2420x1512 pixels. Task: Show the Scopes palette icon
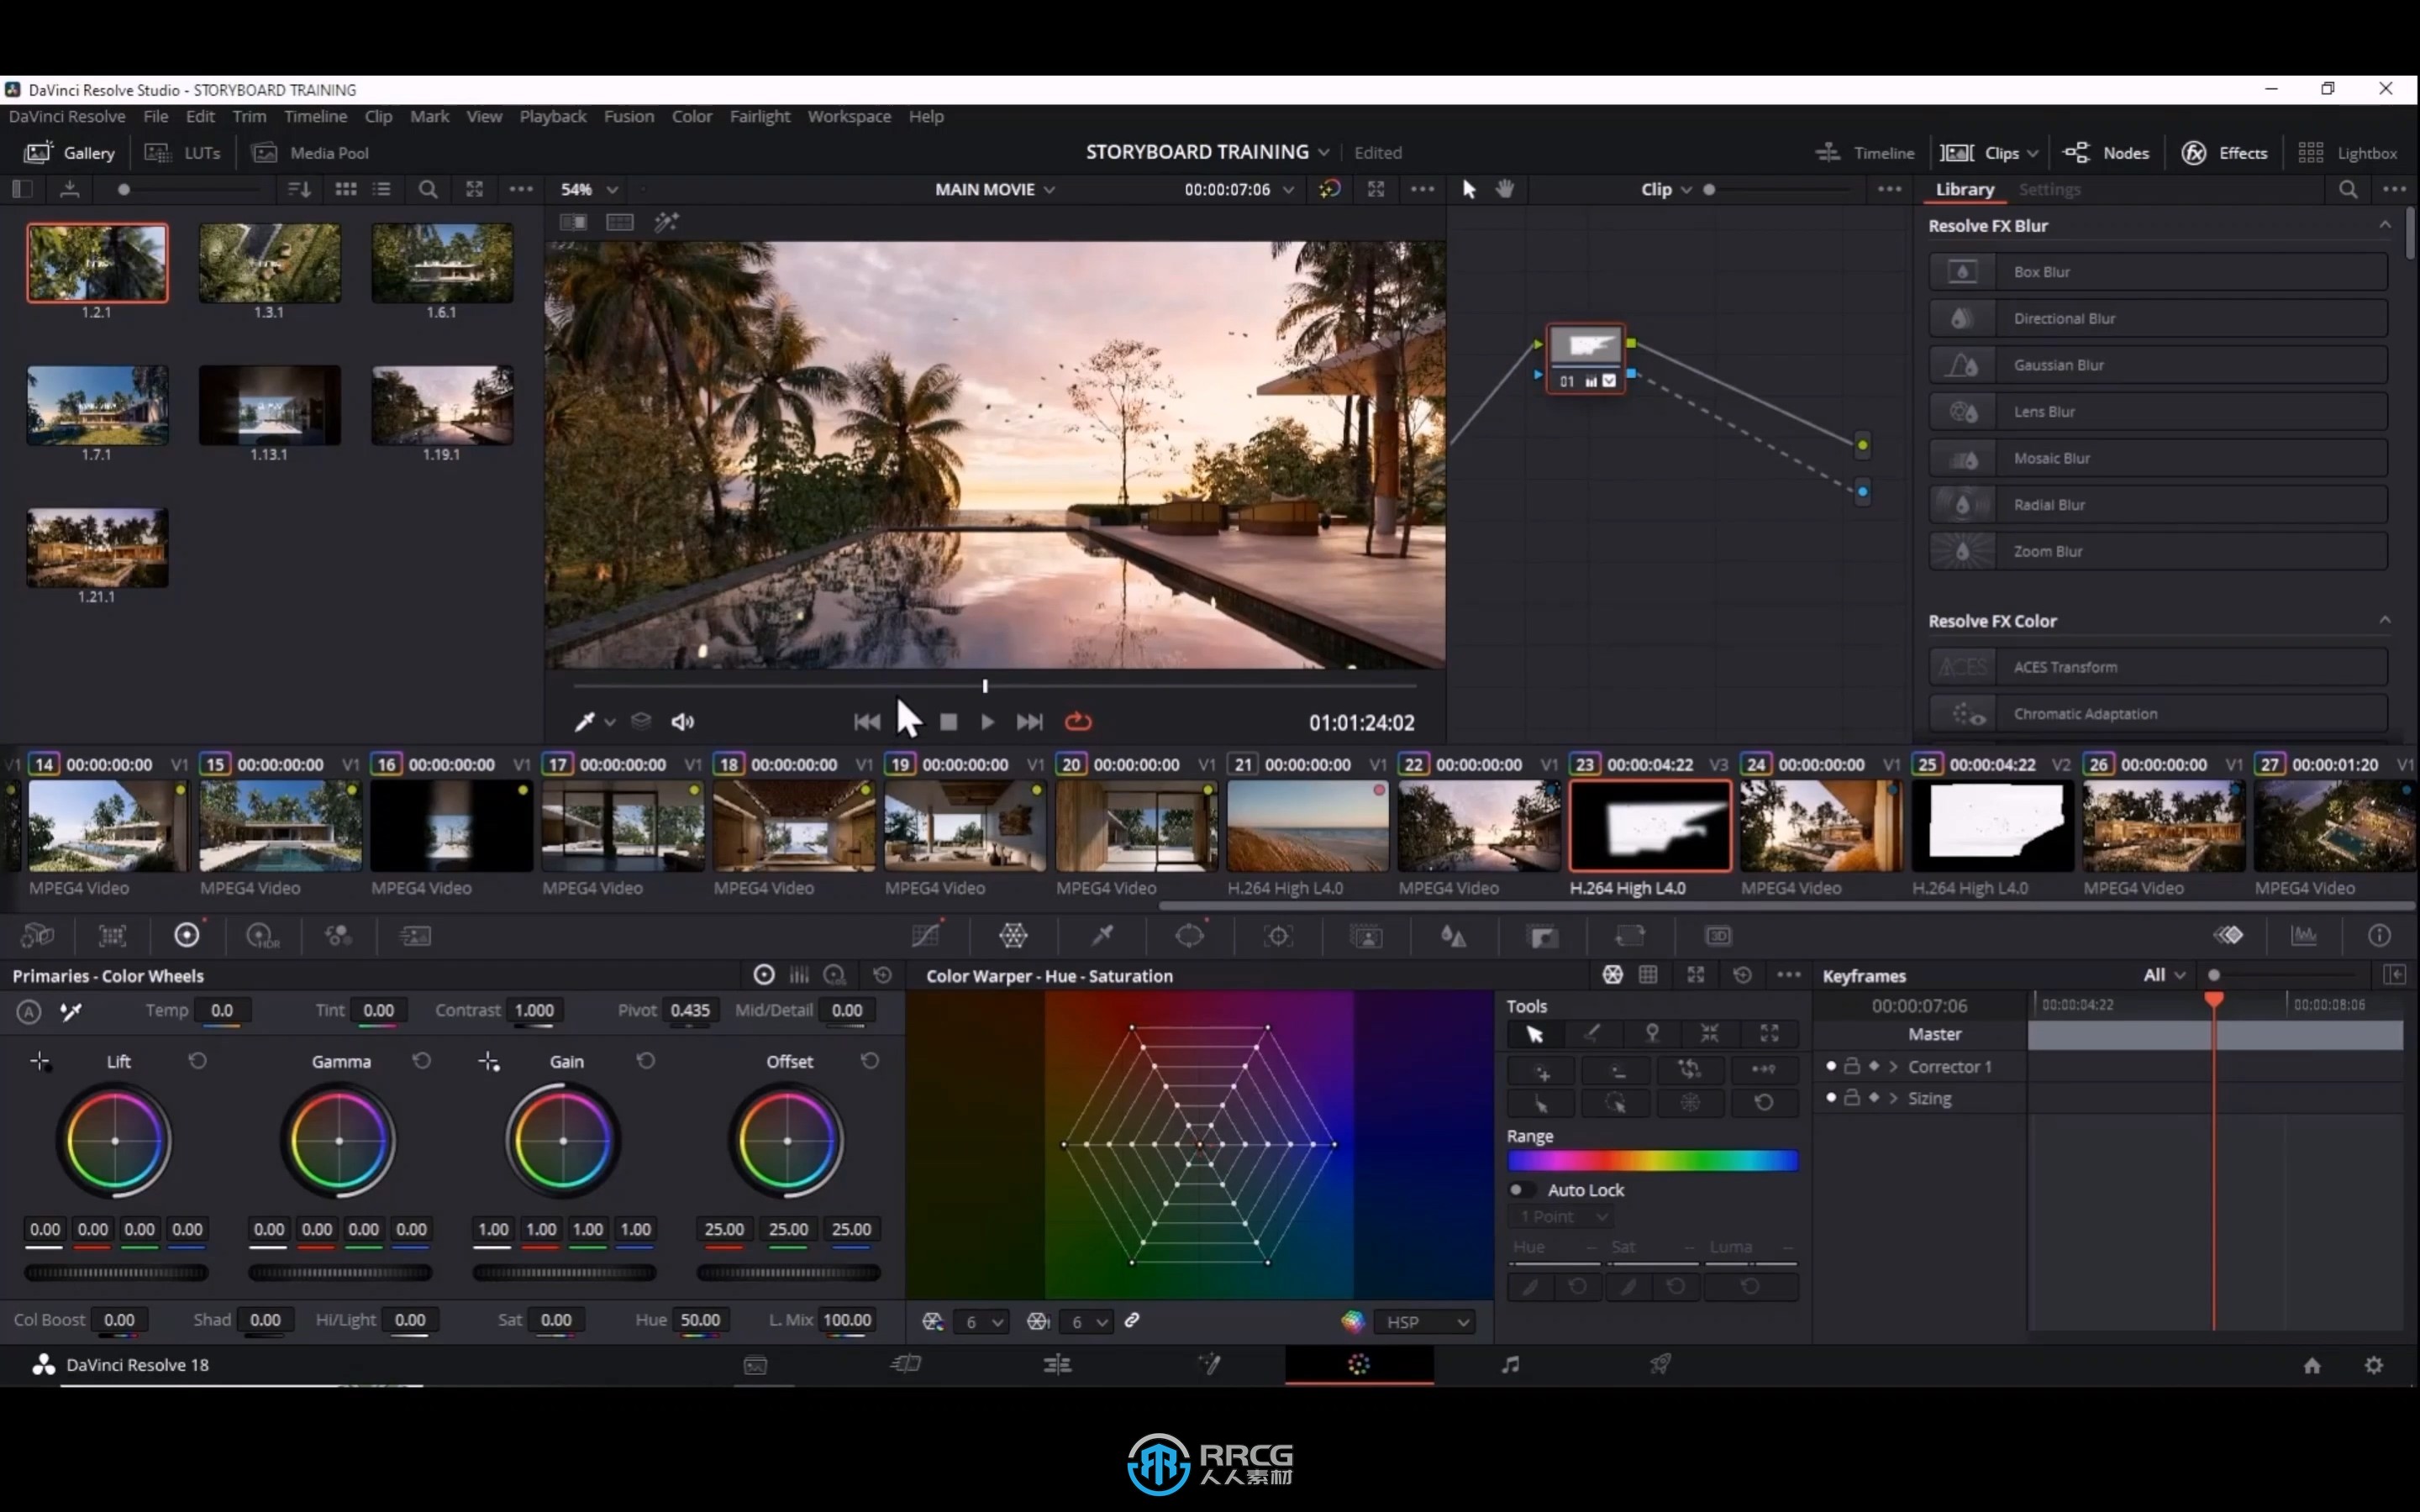2304,936
